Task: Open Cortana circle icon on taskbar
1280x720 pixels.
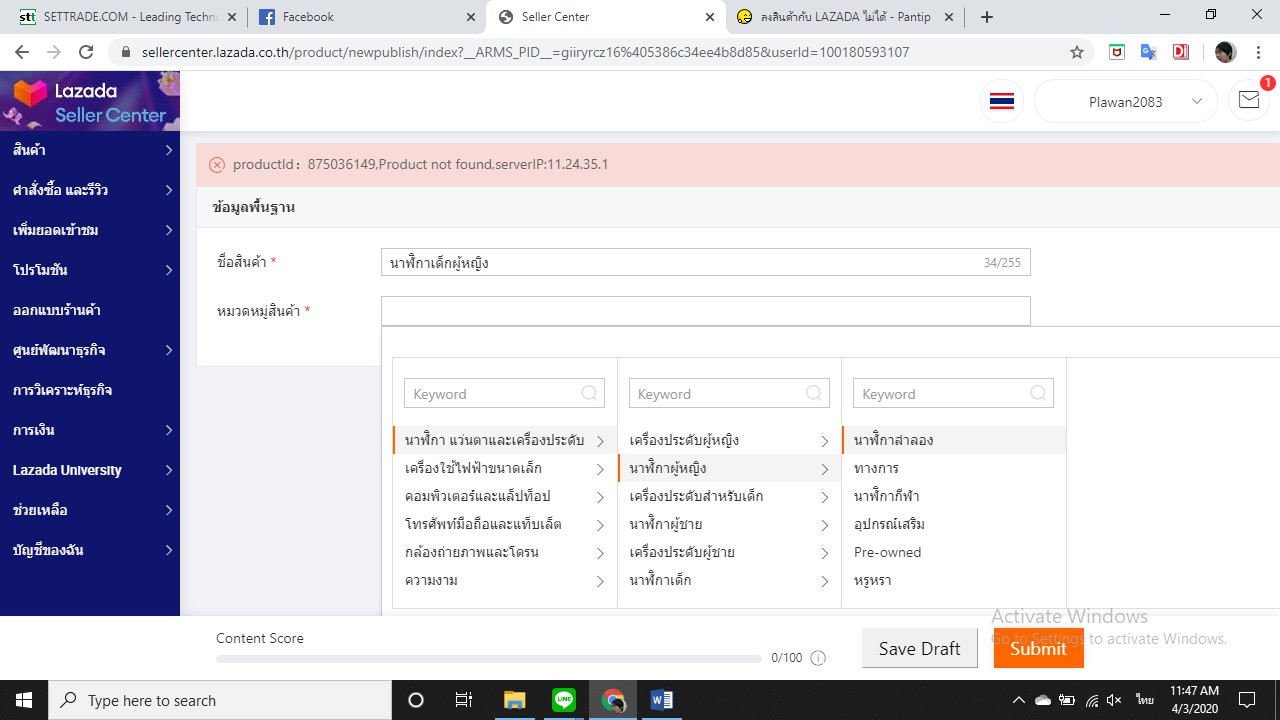Action: coord(416,700)
